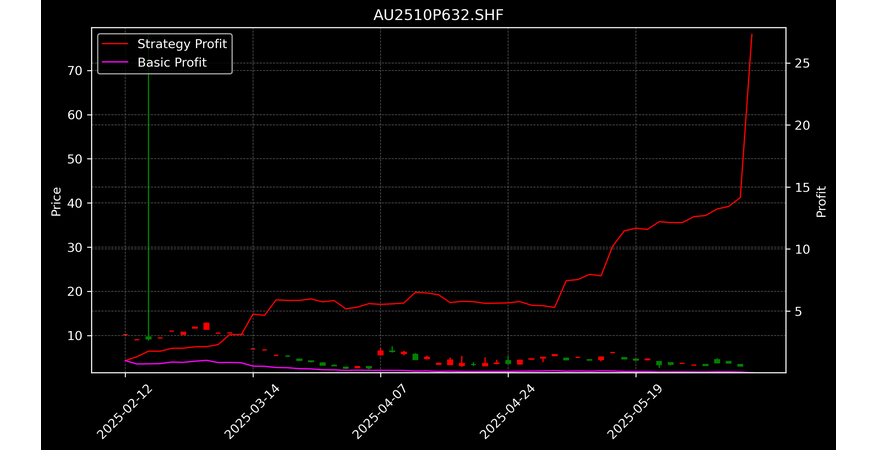
Task: Click the 50 tick on Price axis
Action: tap(75, 159)
